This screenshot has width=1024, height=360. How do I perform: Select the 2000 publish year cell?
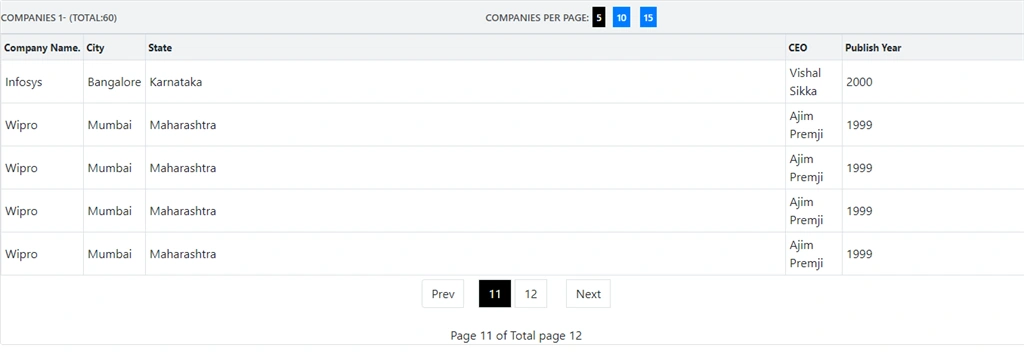pos(933,82)
